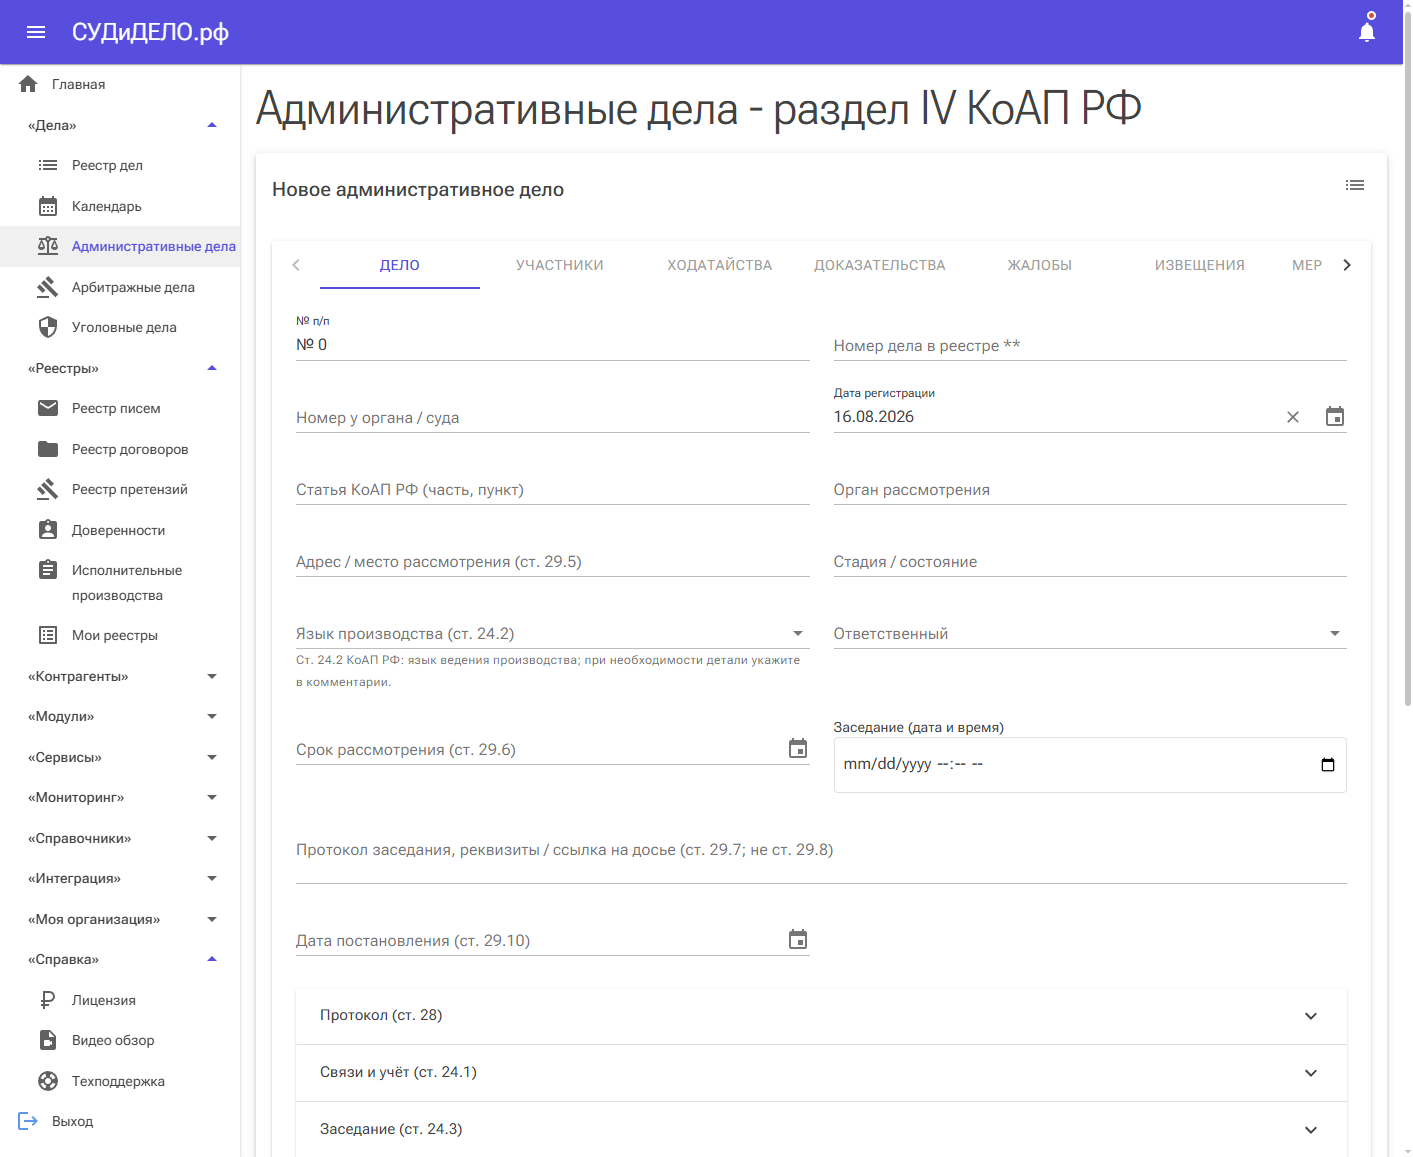Focus the Статья КоАП РФ field

[552, 489]
